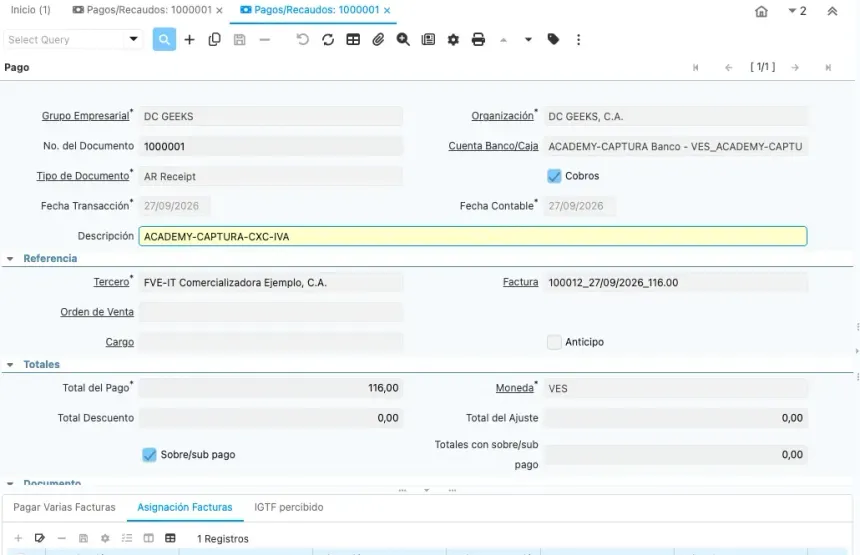The height and width of the screenshot is (555, 860).
Task: Edit line with pencil icon in detail
Action: [x=39, y=538]
